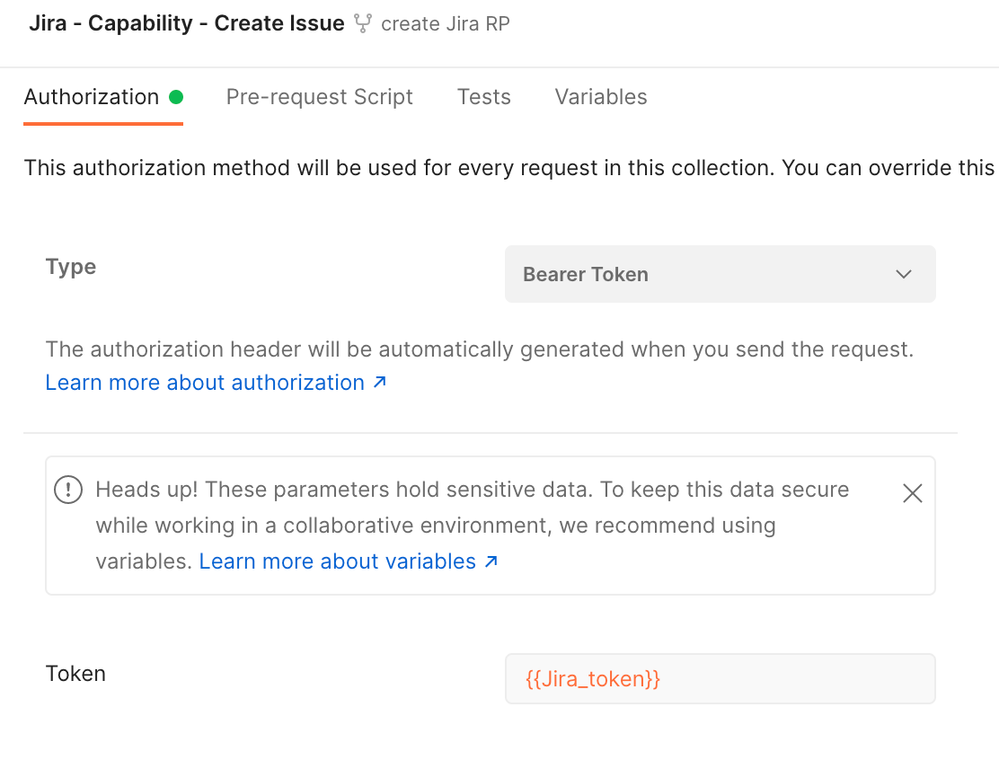
Task: Click the Jira - Capability - Create Issue title
Action: click(x=187, y=24)
